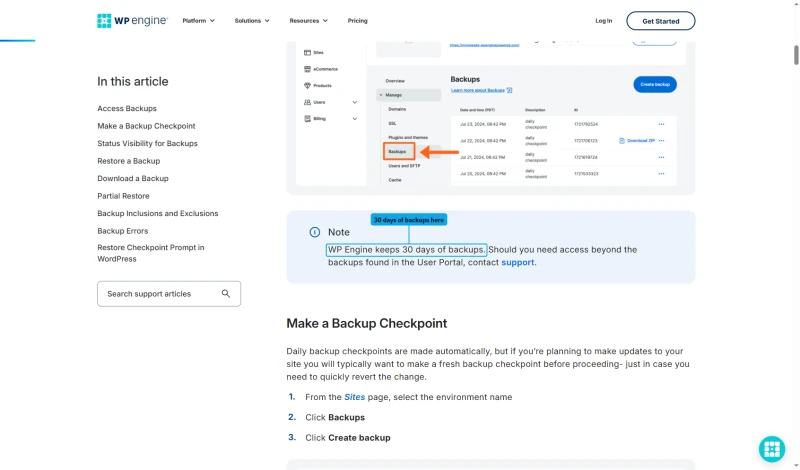The height and width of the screenshot is (470, 800).
Task: Jump to Partial Restore section
Action: pyautogui.click(x=123, y=196)
